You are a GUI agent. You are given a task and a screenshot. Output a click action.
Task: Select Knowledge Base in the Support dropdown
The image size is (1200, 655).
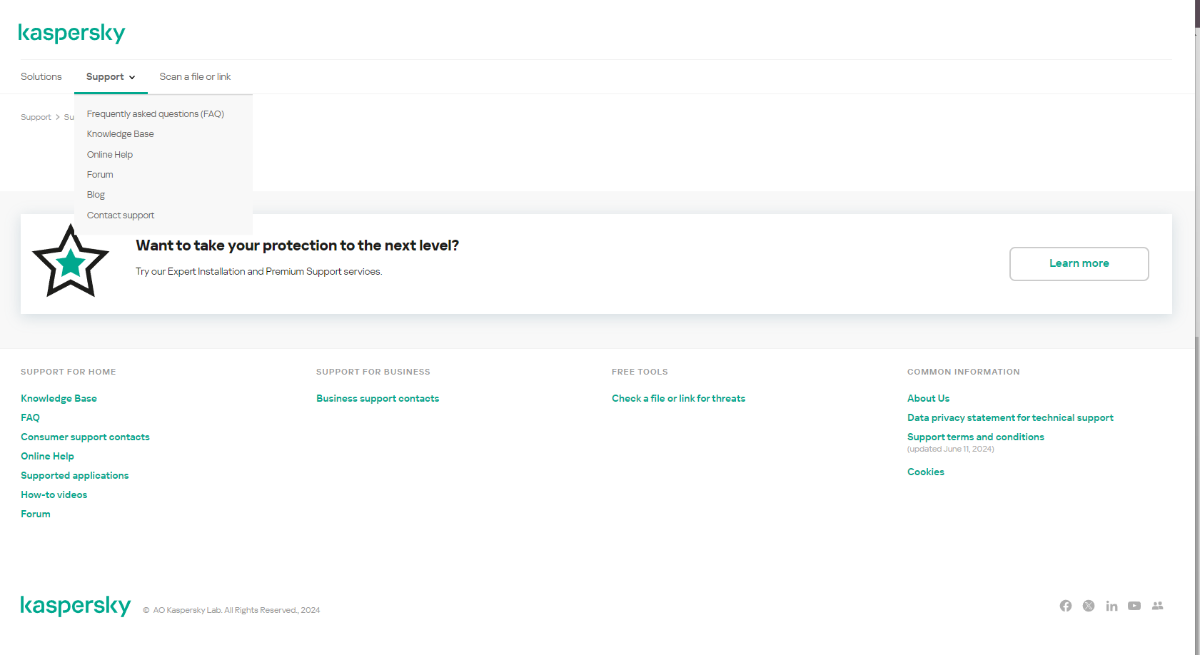coord(120,134)
